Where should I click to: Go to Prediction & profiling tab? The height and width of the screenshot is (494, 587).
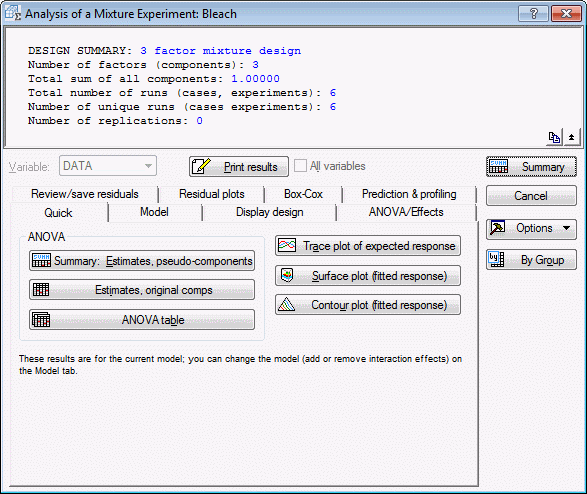[x=409, y=194]
